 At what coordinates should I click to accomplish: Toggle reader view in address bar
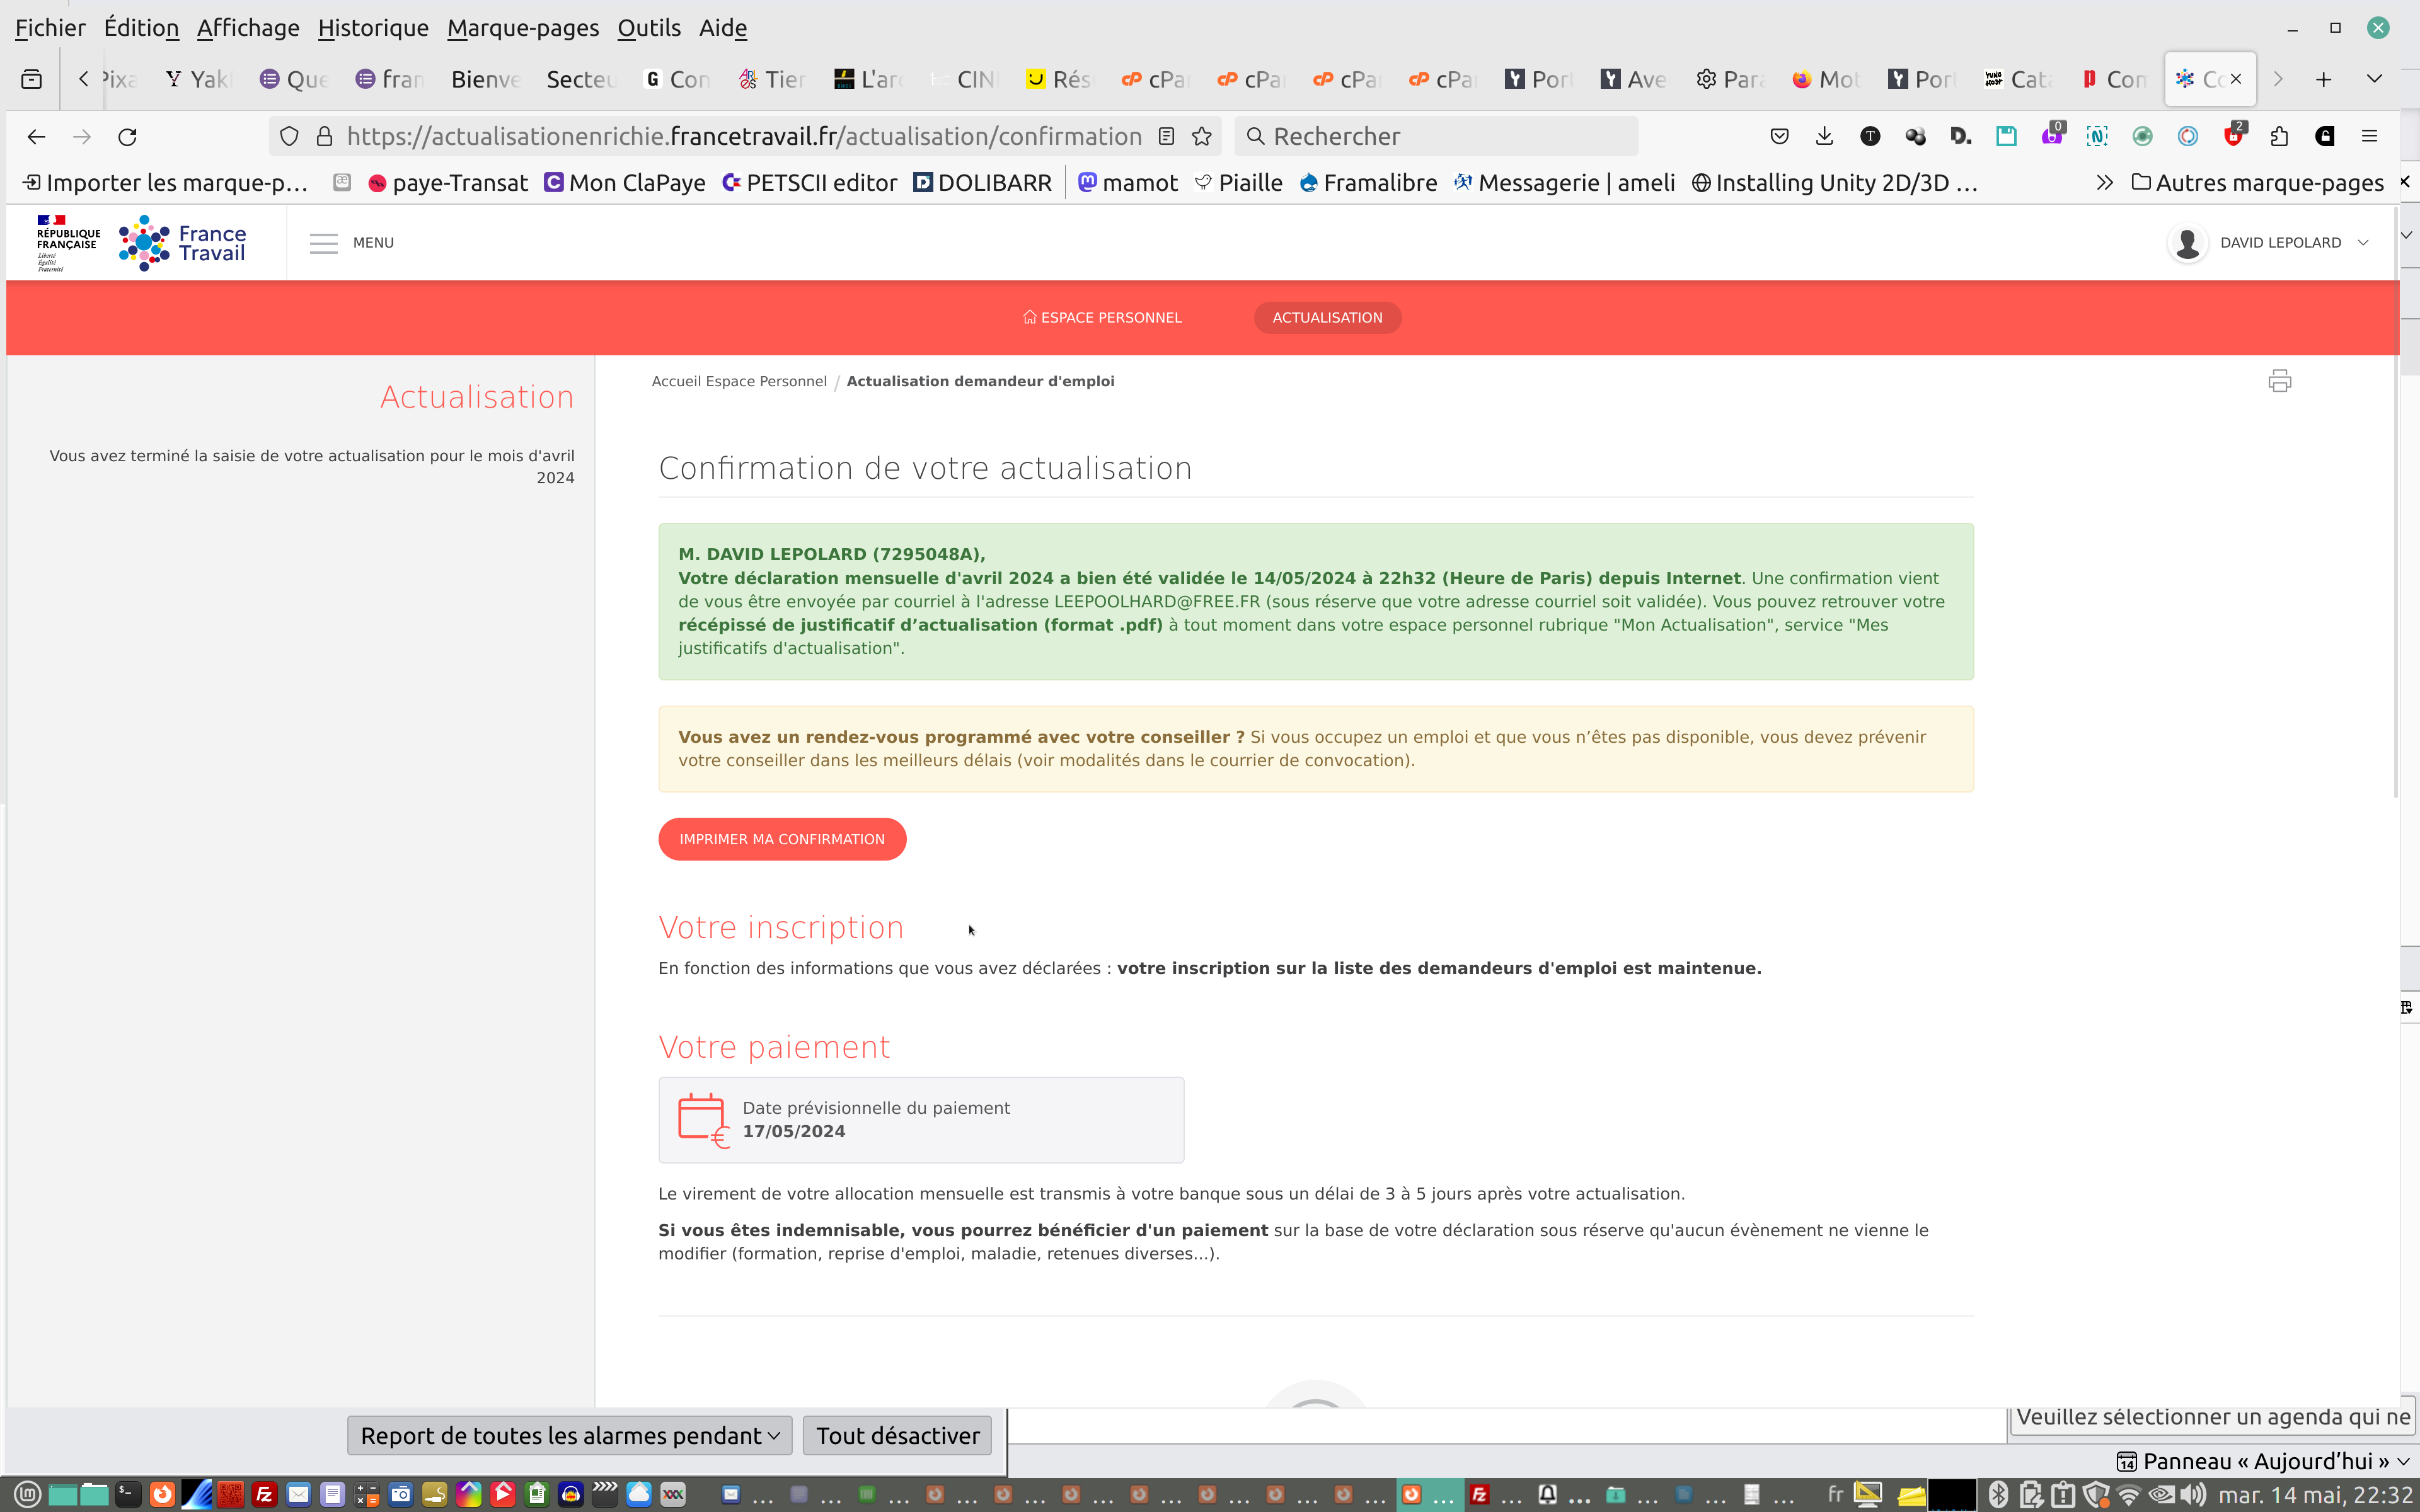pos(1166,136)
